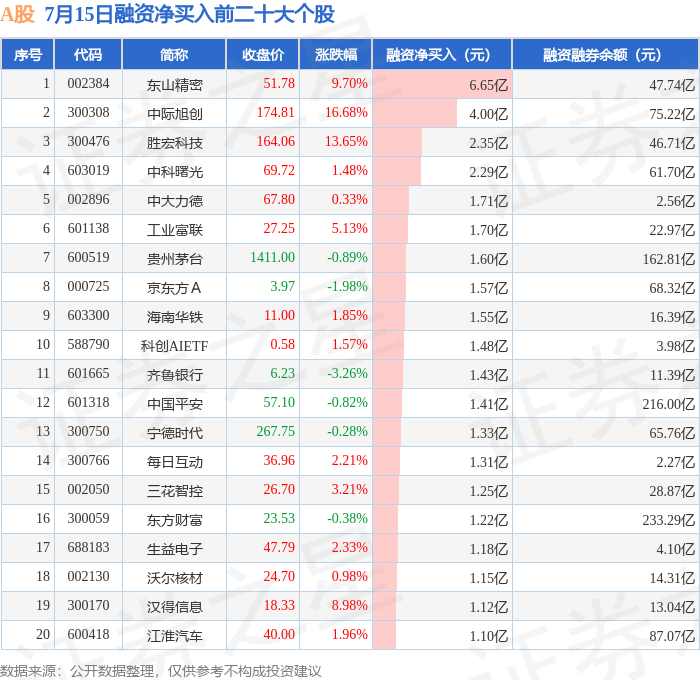Click closing price 67.80

pos(279,200)
